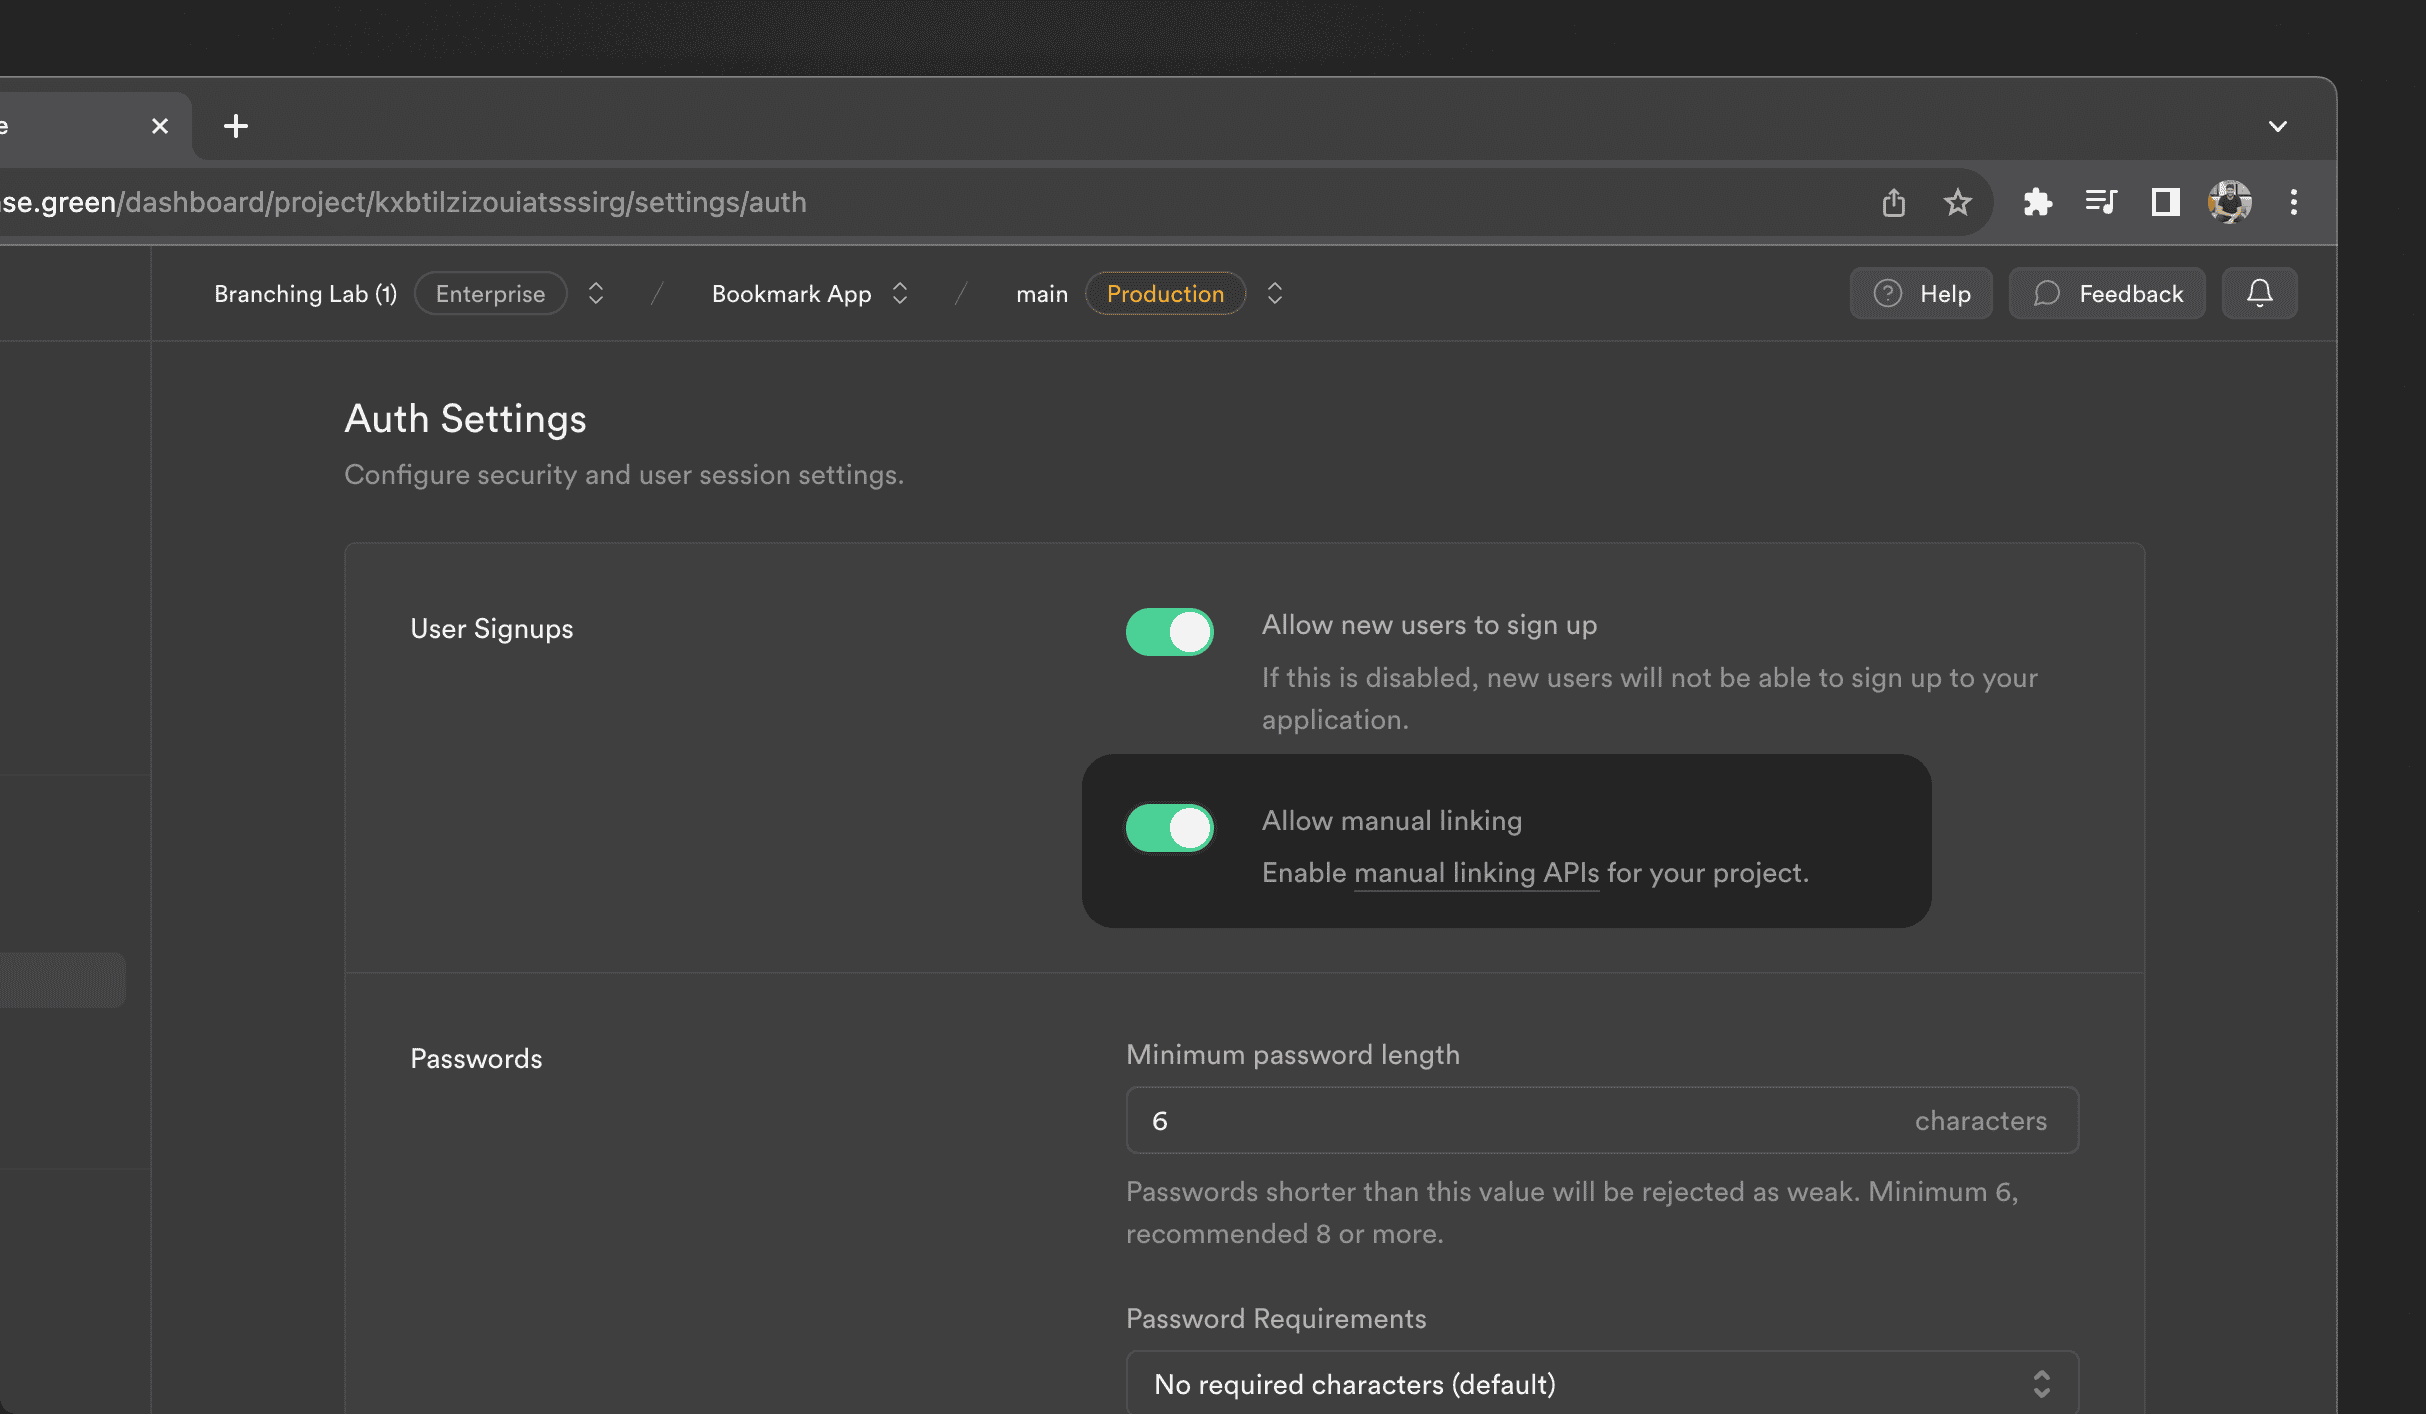
Task: Expand the Bookmark App project switcher
Action: pyautogui.click(x=900, y=294)
